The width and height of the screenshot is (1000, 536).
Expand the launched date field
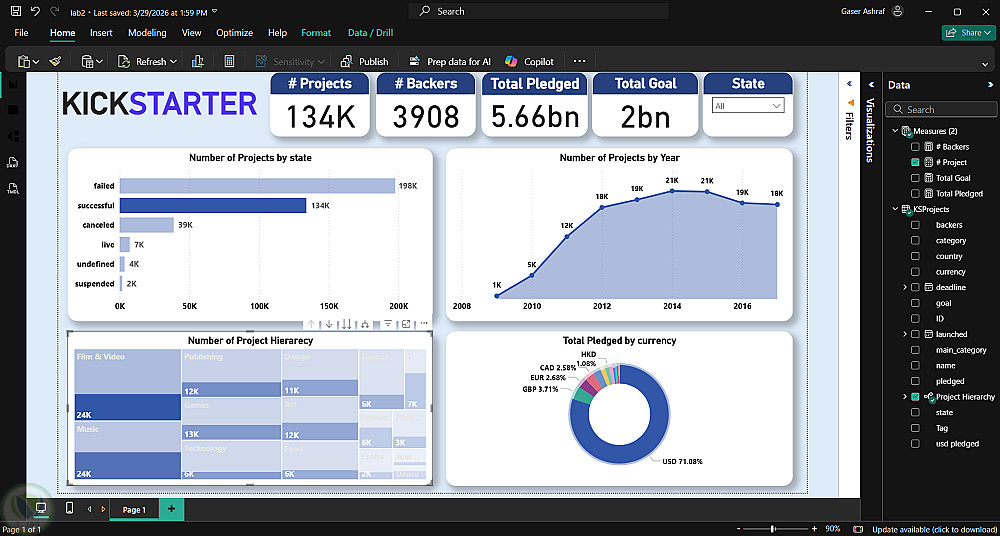(x=905, y=334)
